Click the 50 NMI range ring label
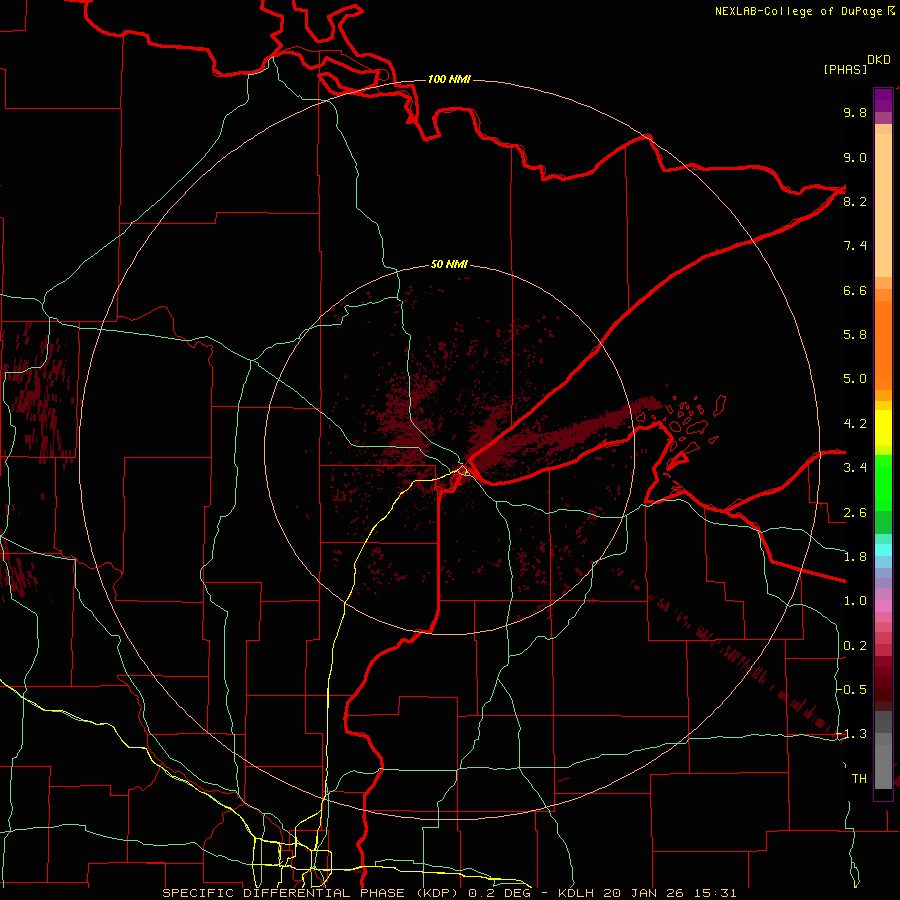This screenshot has width=900, height=900. pyautogui.click(x=449, y=264)
